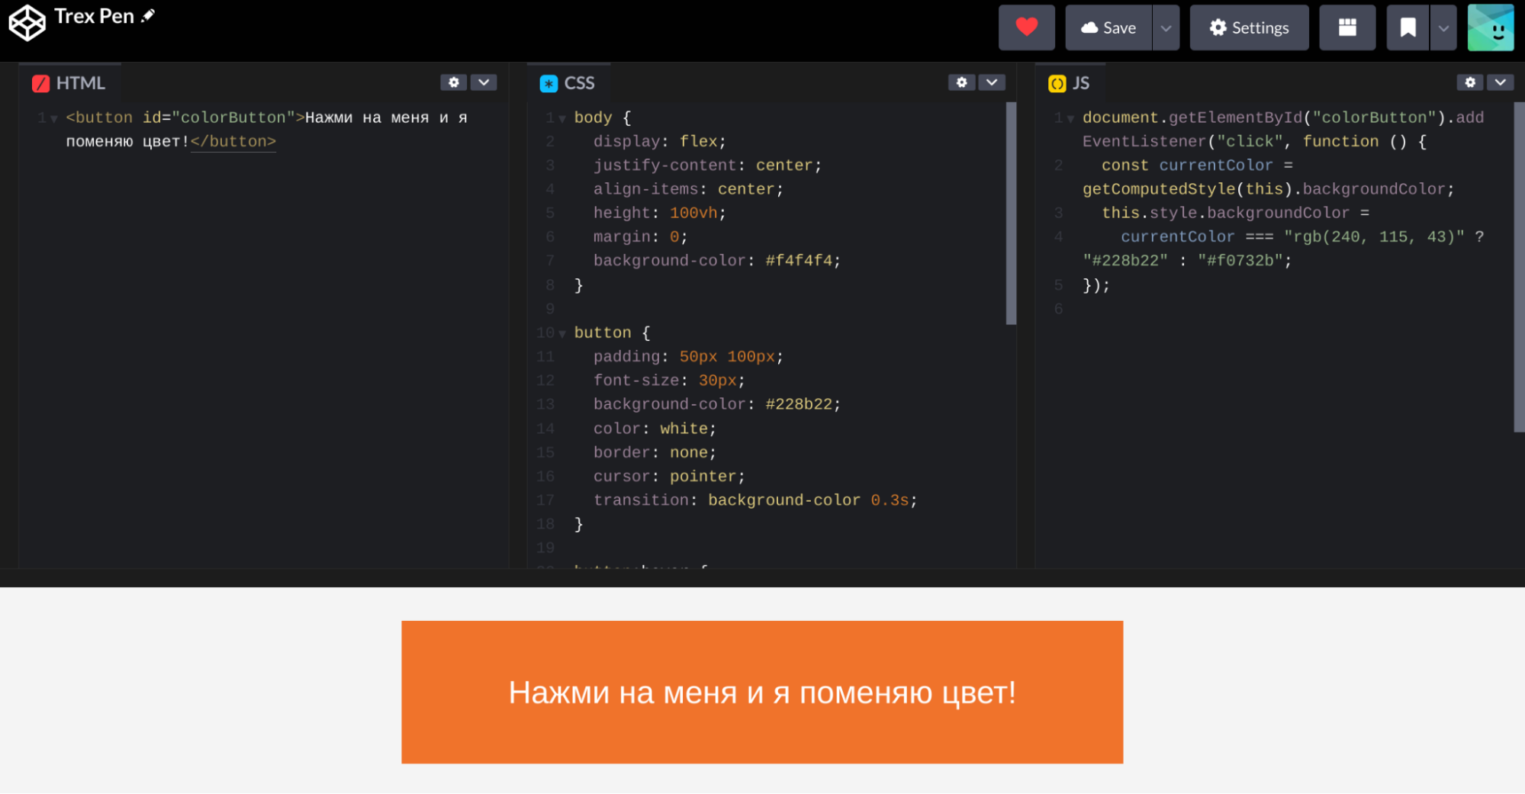The image size is (1525, 794).
Task: Switch to the CSS editor tab
Action: coord(569,82)
